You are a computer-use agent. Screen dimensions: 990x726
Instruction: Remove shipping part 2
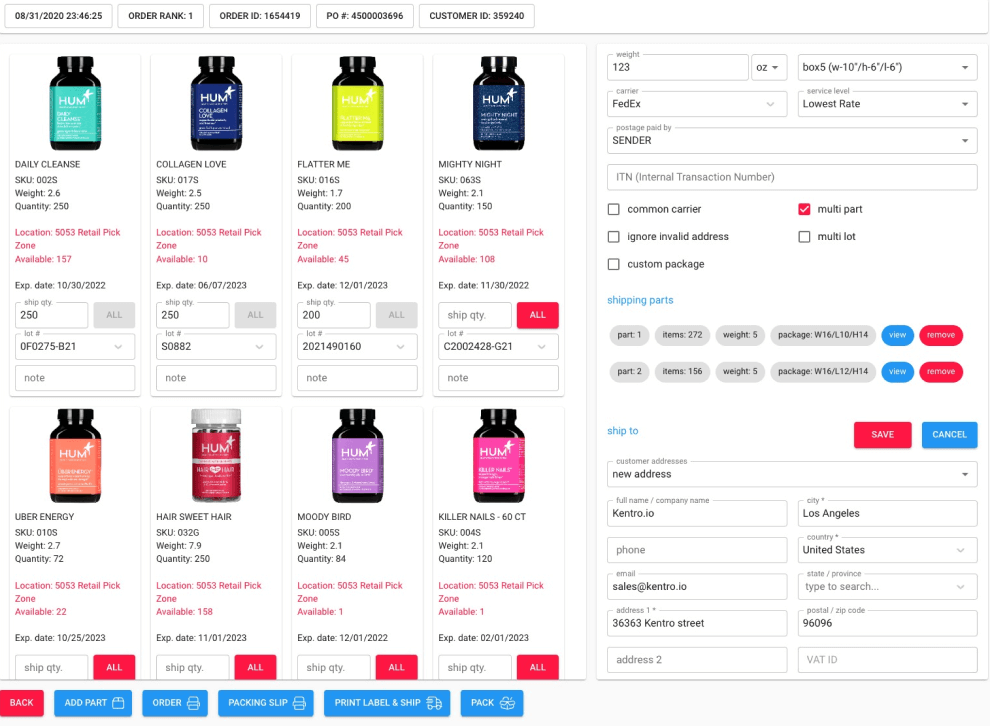click(941, 372)
